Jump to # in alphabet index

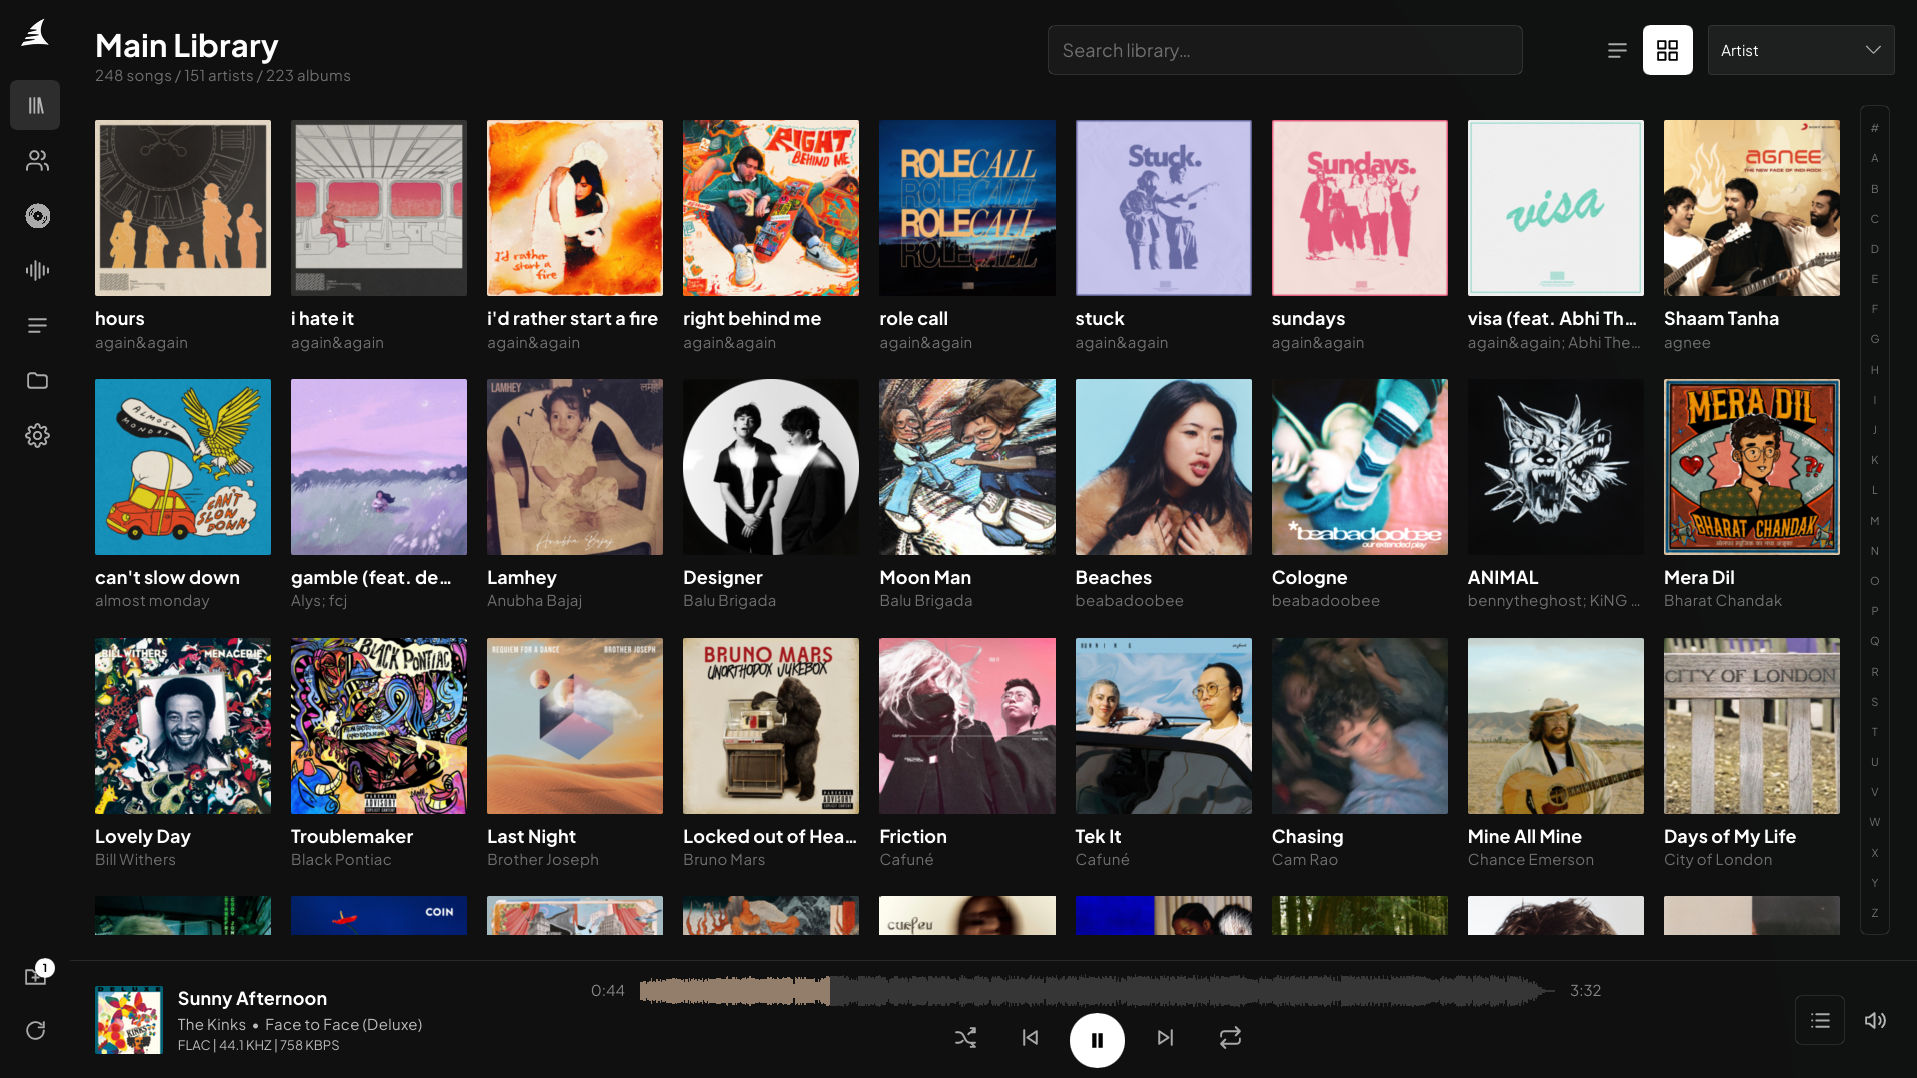tap(1874, 128)
